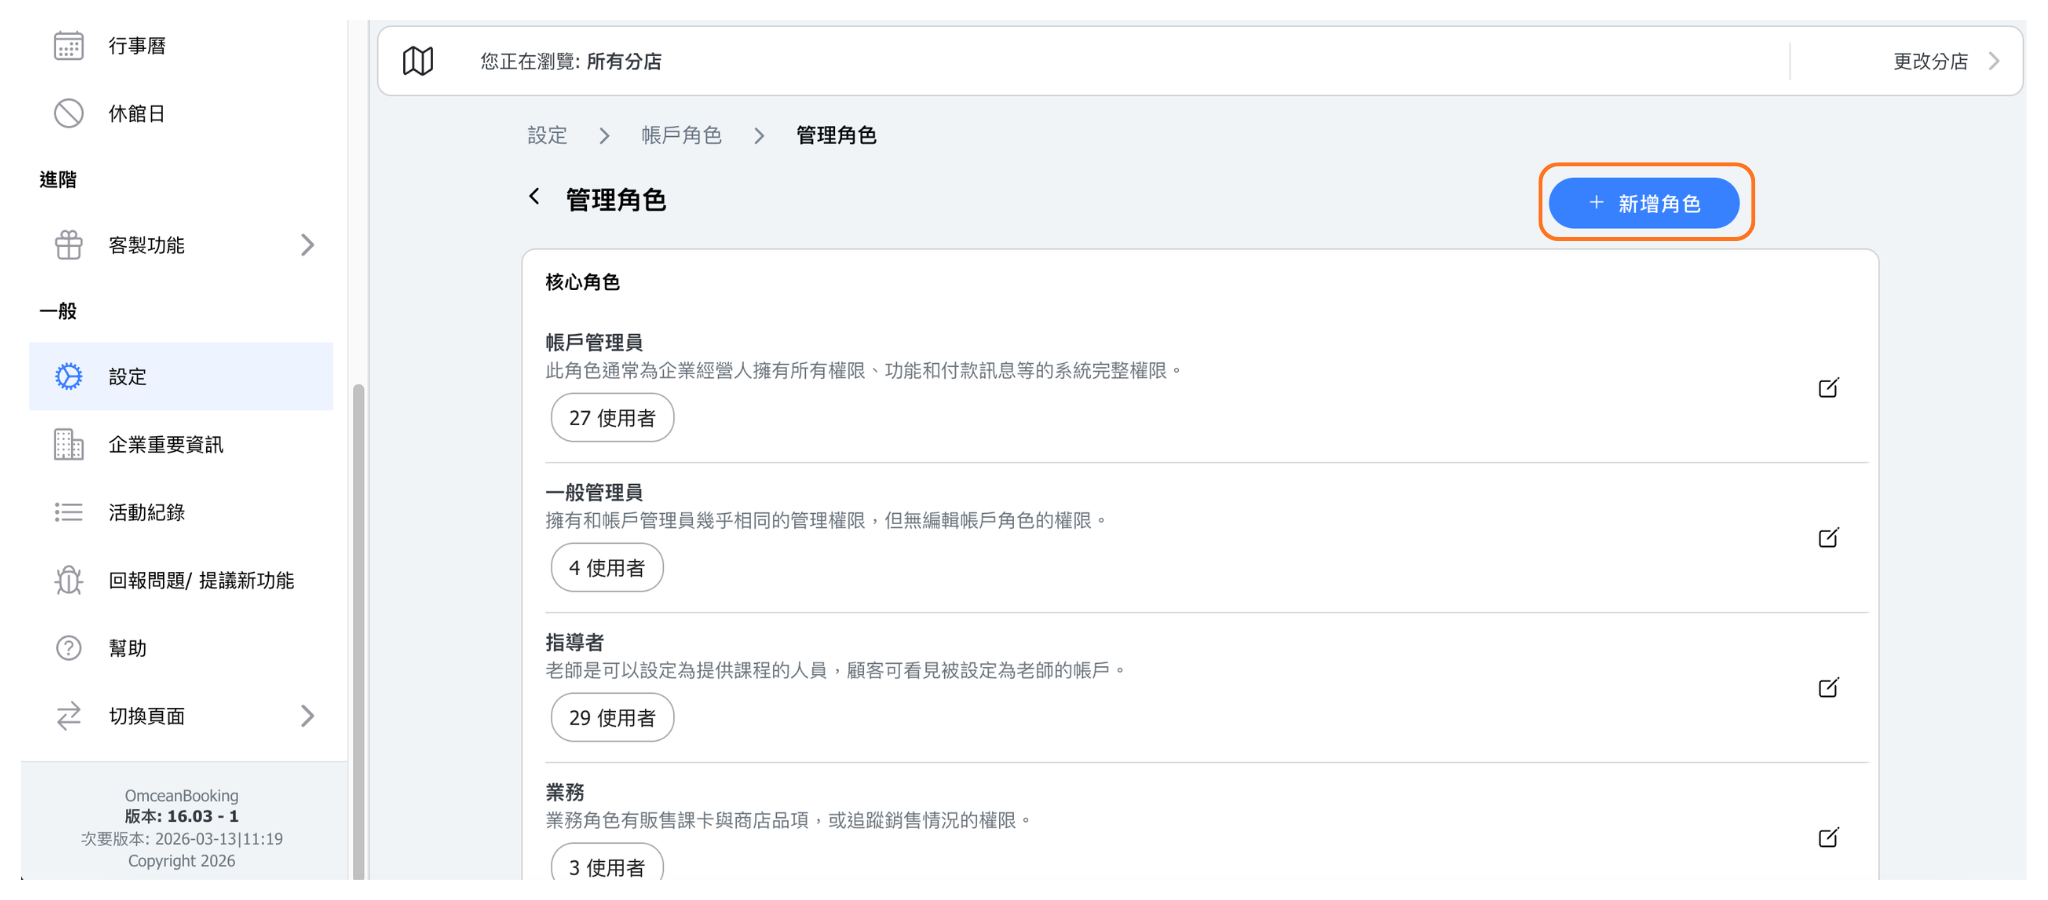This screenshot has width=2048, height=900.
Task: Click the question mark 幫助 icon
Action: point(68,648)
